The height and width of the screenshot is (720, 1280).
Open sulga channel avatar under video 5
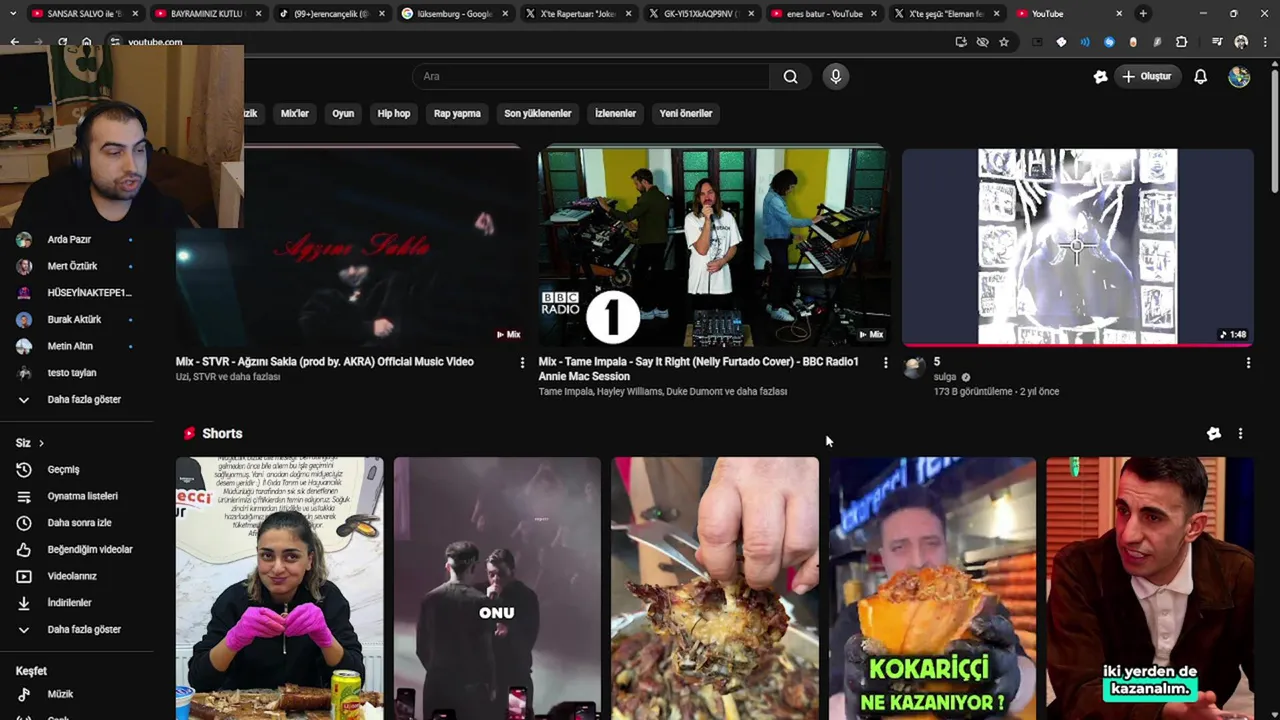point(914,367)
